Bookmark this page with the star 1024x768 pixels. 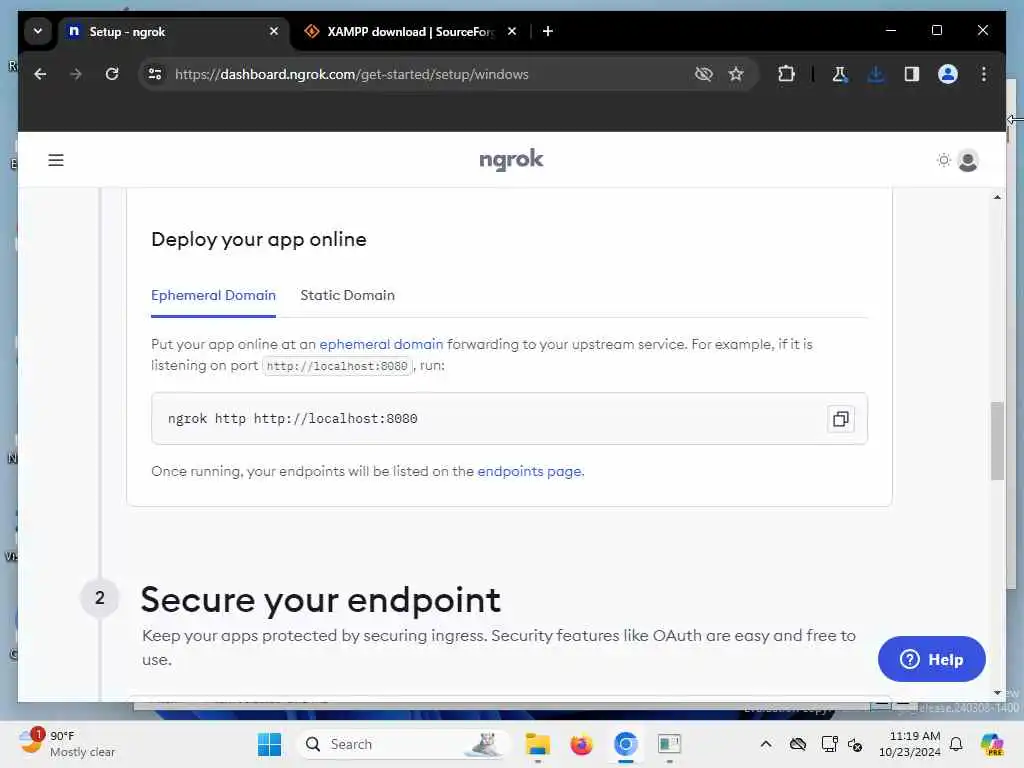point(736,74)
